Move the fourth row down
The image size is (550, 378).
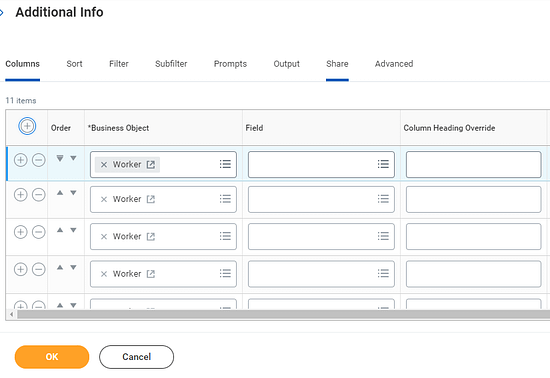(73, 267)
